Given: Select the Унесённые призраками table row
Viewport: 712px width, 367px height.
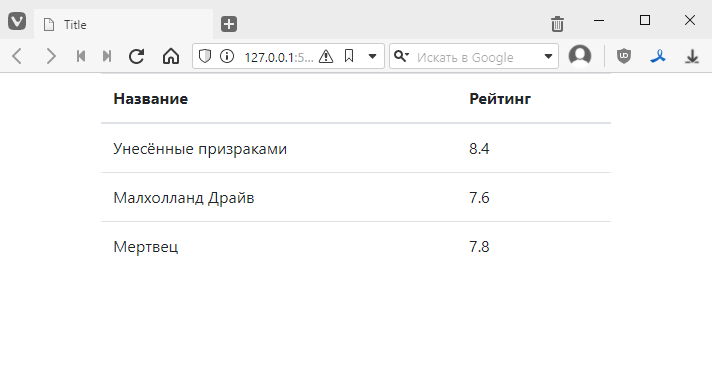Looking at the screenshot, I should click(356, 149).
